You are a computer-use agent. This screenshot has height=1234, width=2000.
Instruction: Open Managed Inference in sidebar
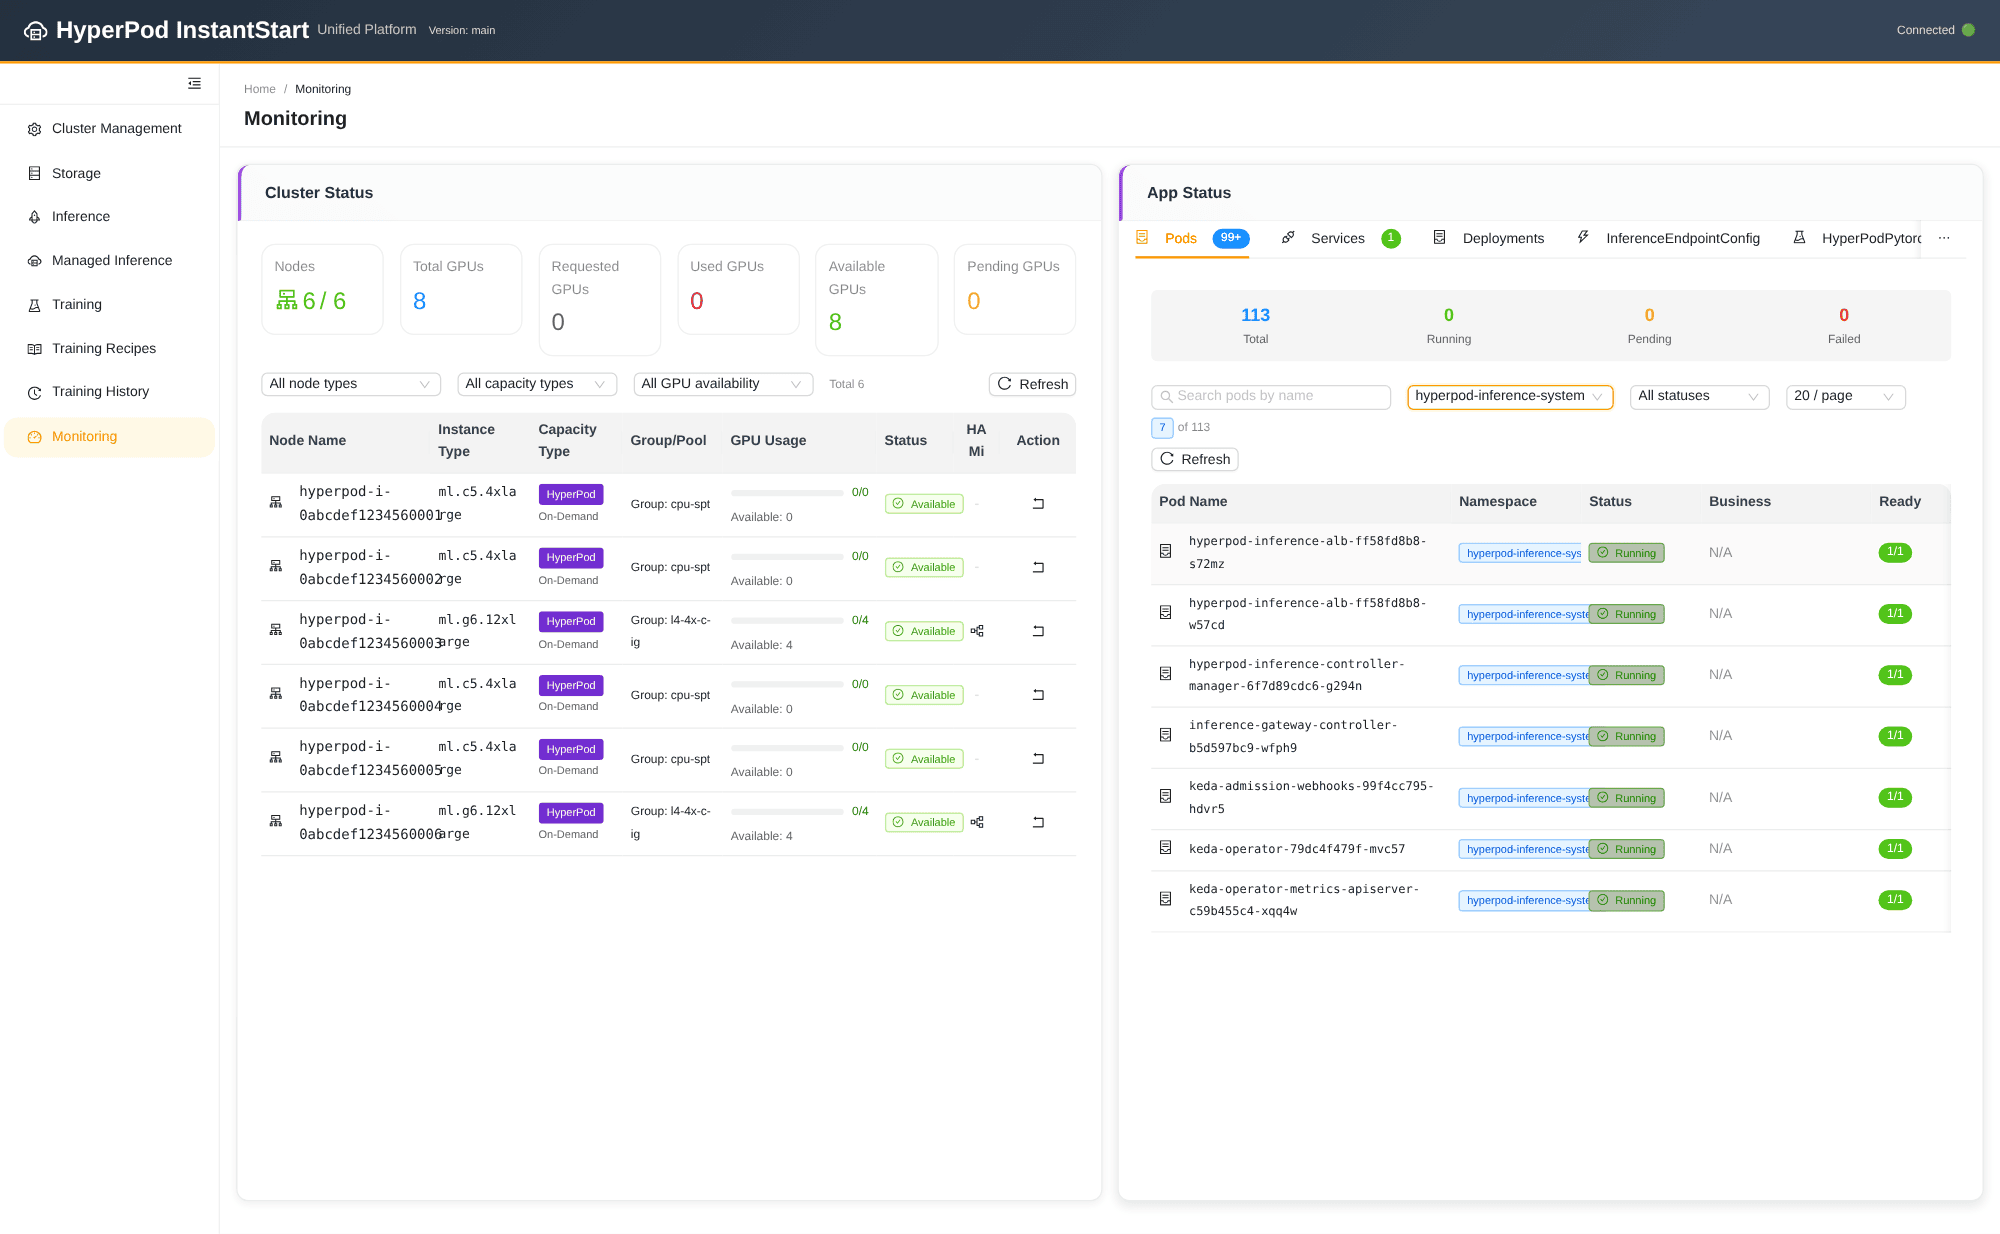coord(109,261)
